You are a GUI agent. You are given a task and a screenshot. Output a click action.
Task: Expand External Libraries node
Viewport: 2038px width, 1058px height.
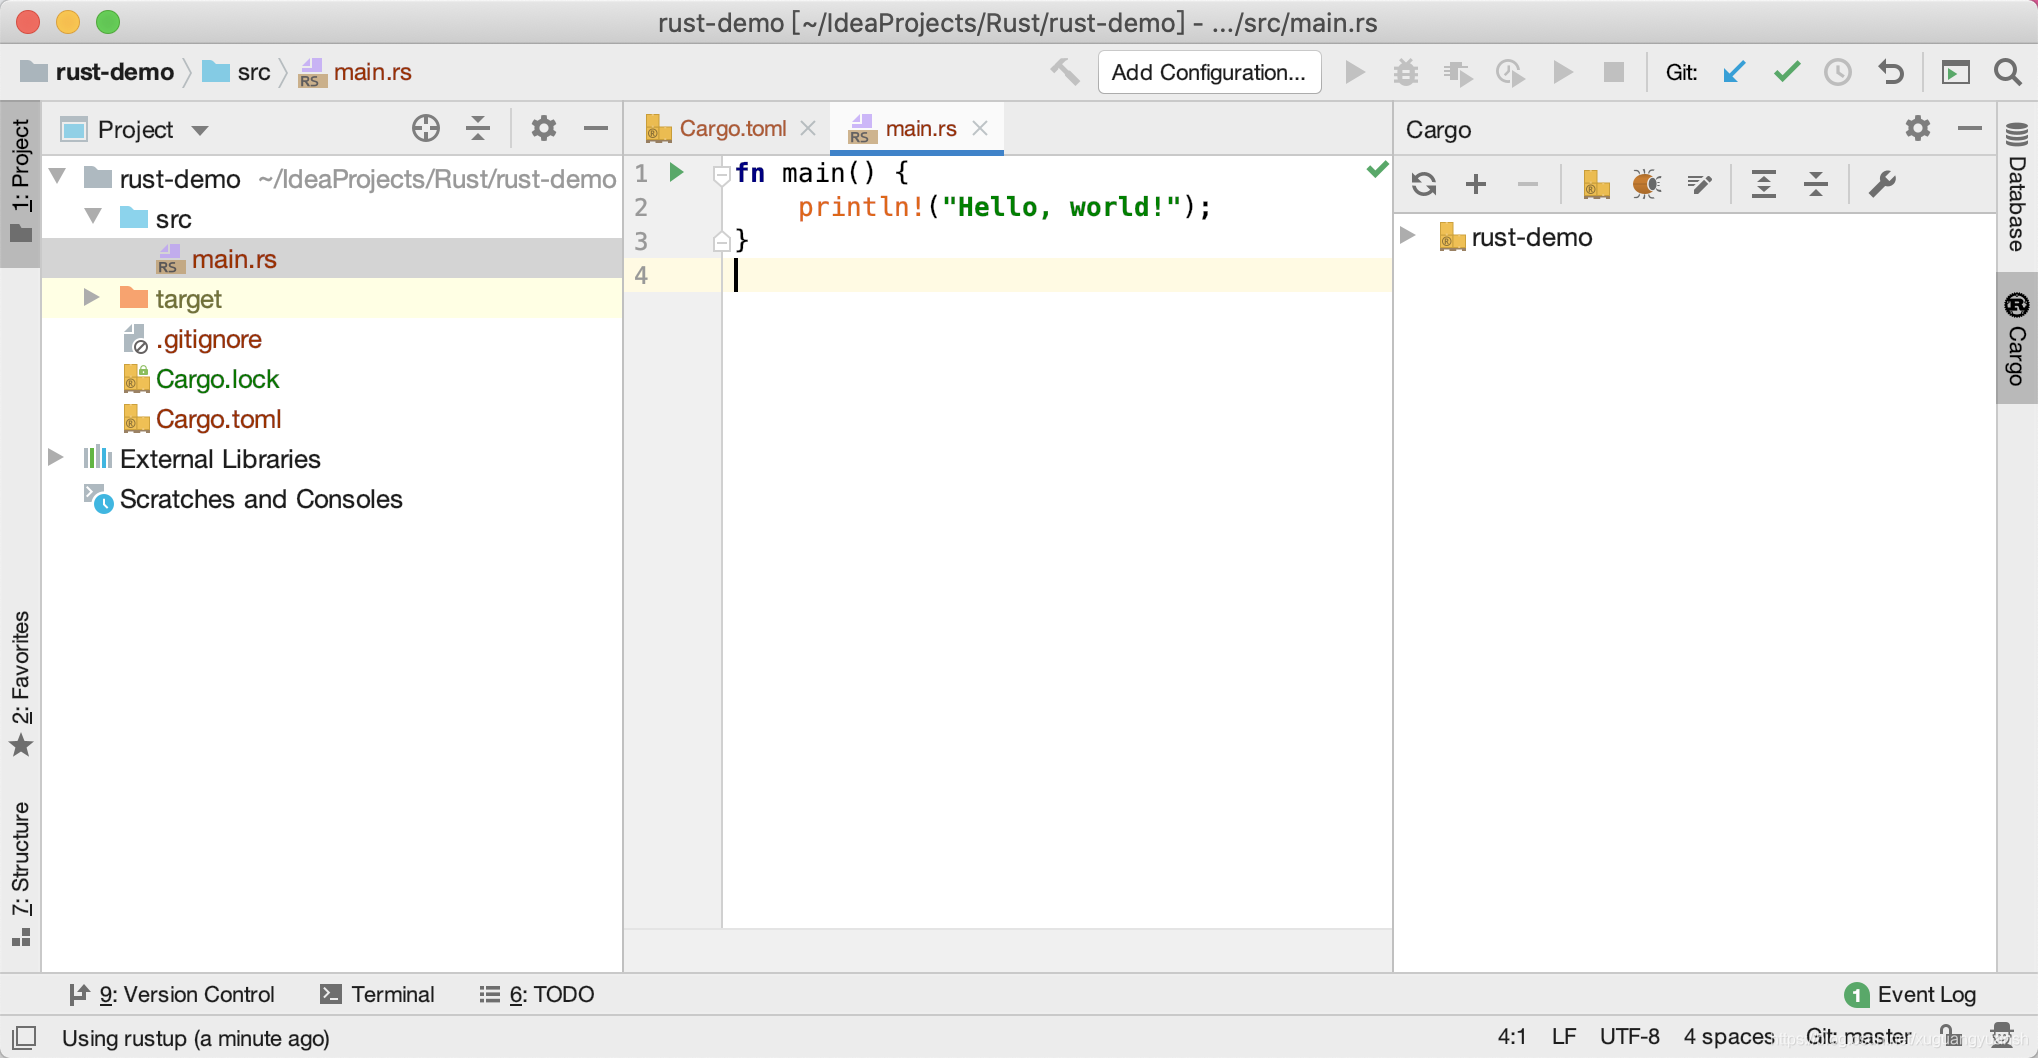click(56, 458)
